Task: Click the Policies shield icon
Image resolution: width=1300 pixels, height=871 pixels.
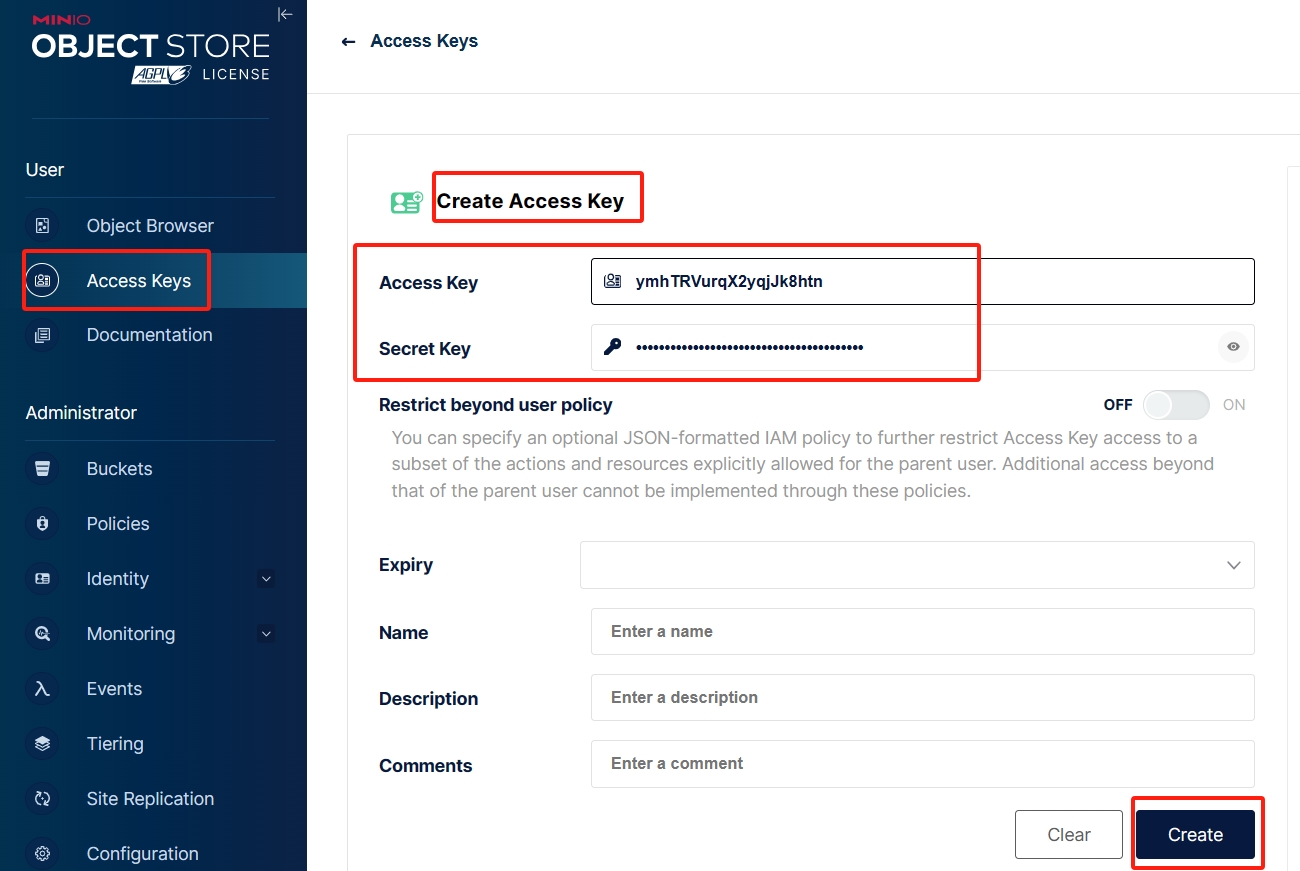Action: coord(43,524)
